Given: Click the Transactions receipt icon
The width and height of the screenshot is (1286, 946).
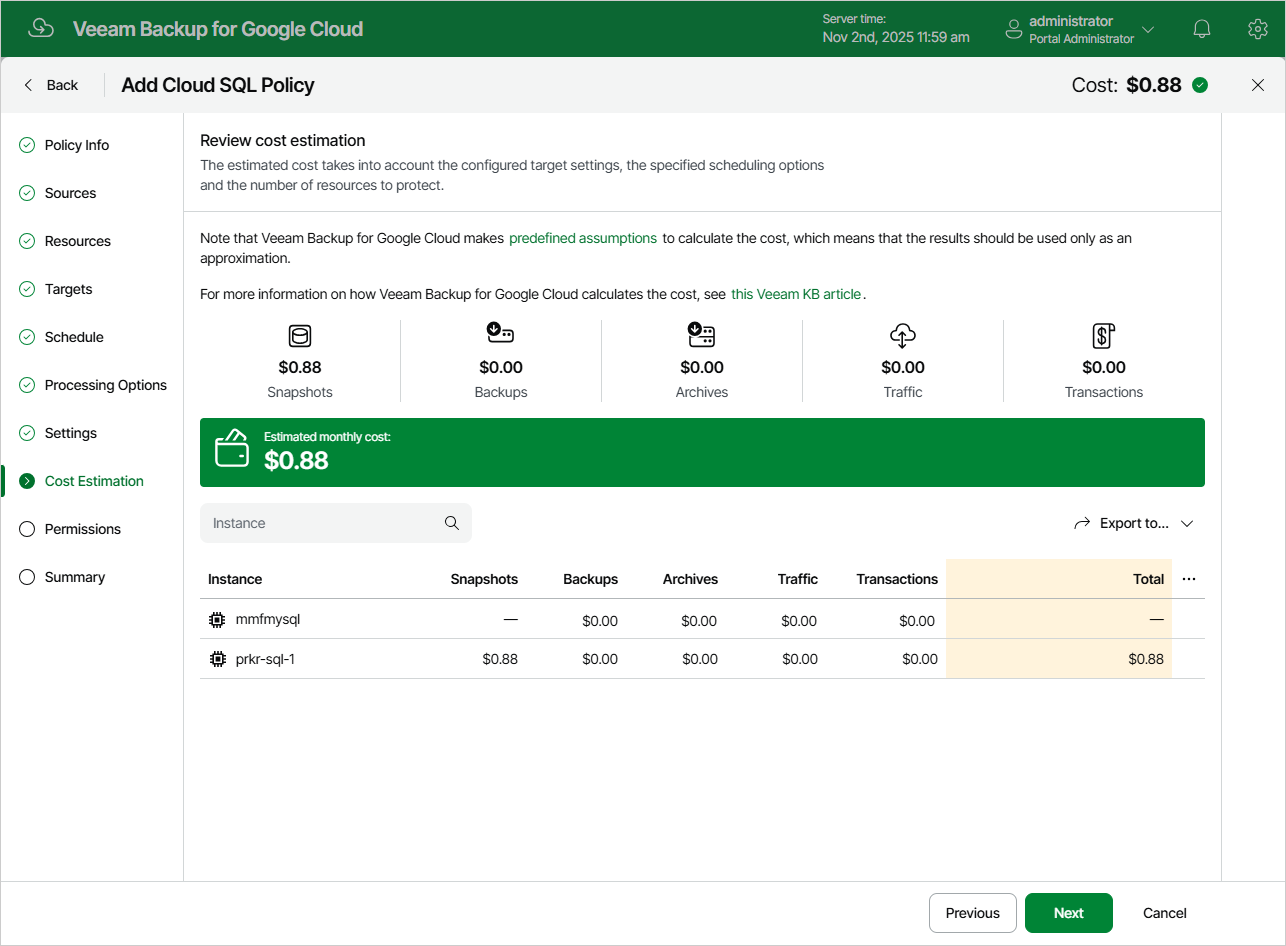Looking at the screenshot, I should pyautogui.click(x=1104, y=335).
